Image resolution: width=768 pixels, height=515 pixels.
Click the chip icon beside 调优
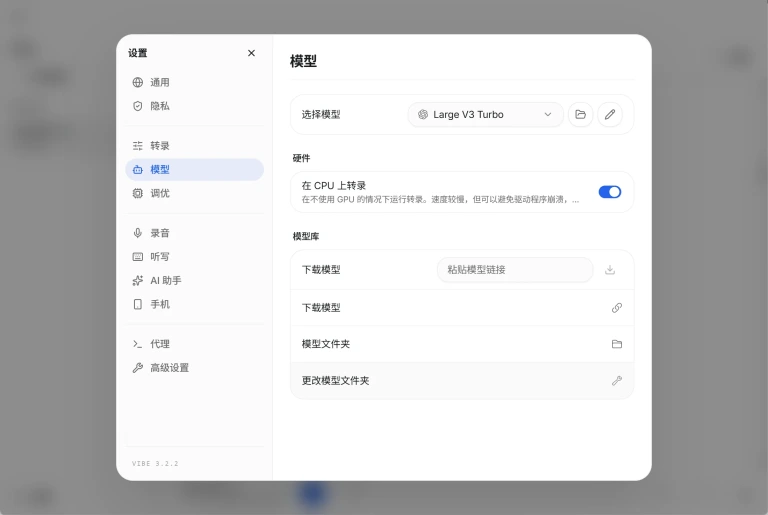click(138, 193)
